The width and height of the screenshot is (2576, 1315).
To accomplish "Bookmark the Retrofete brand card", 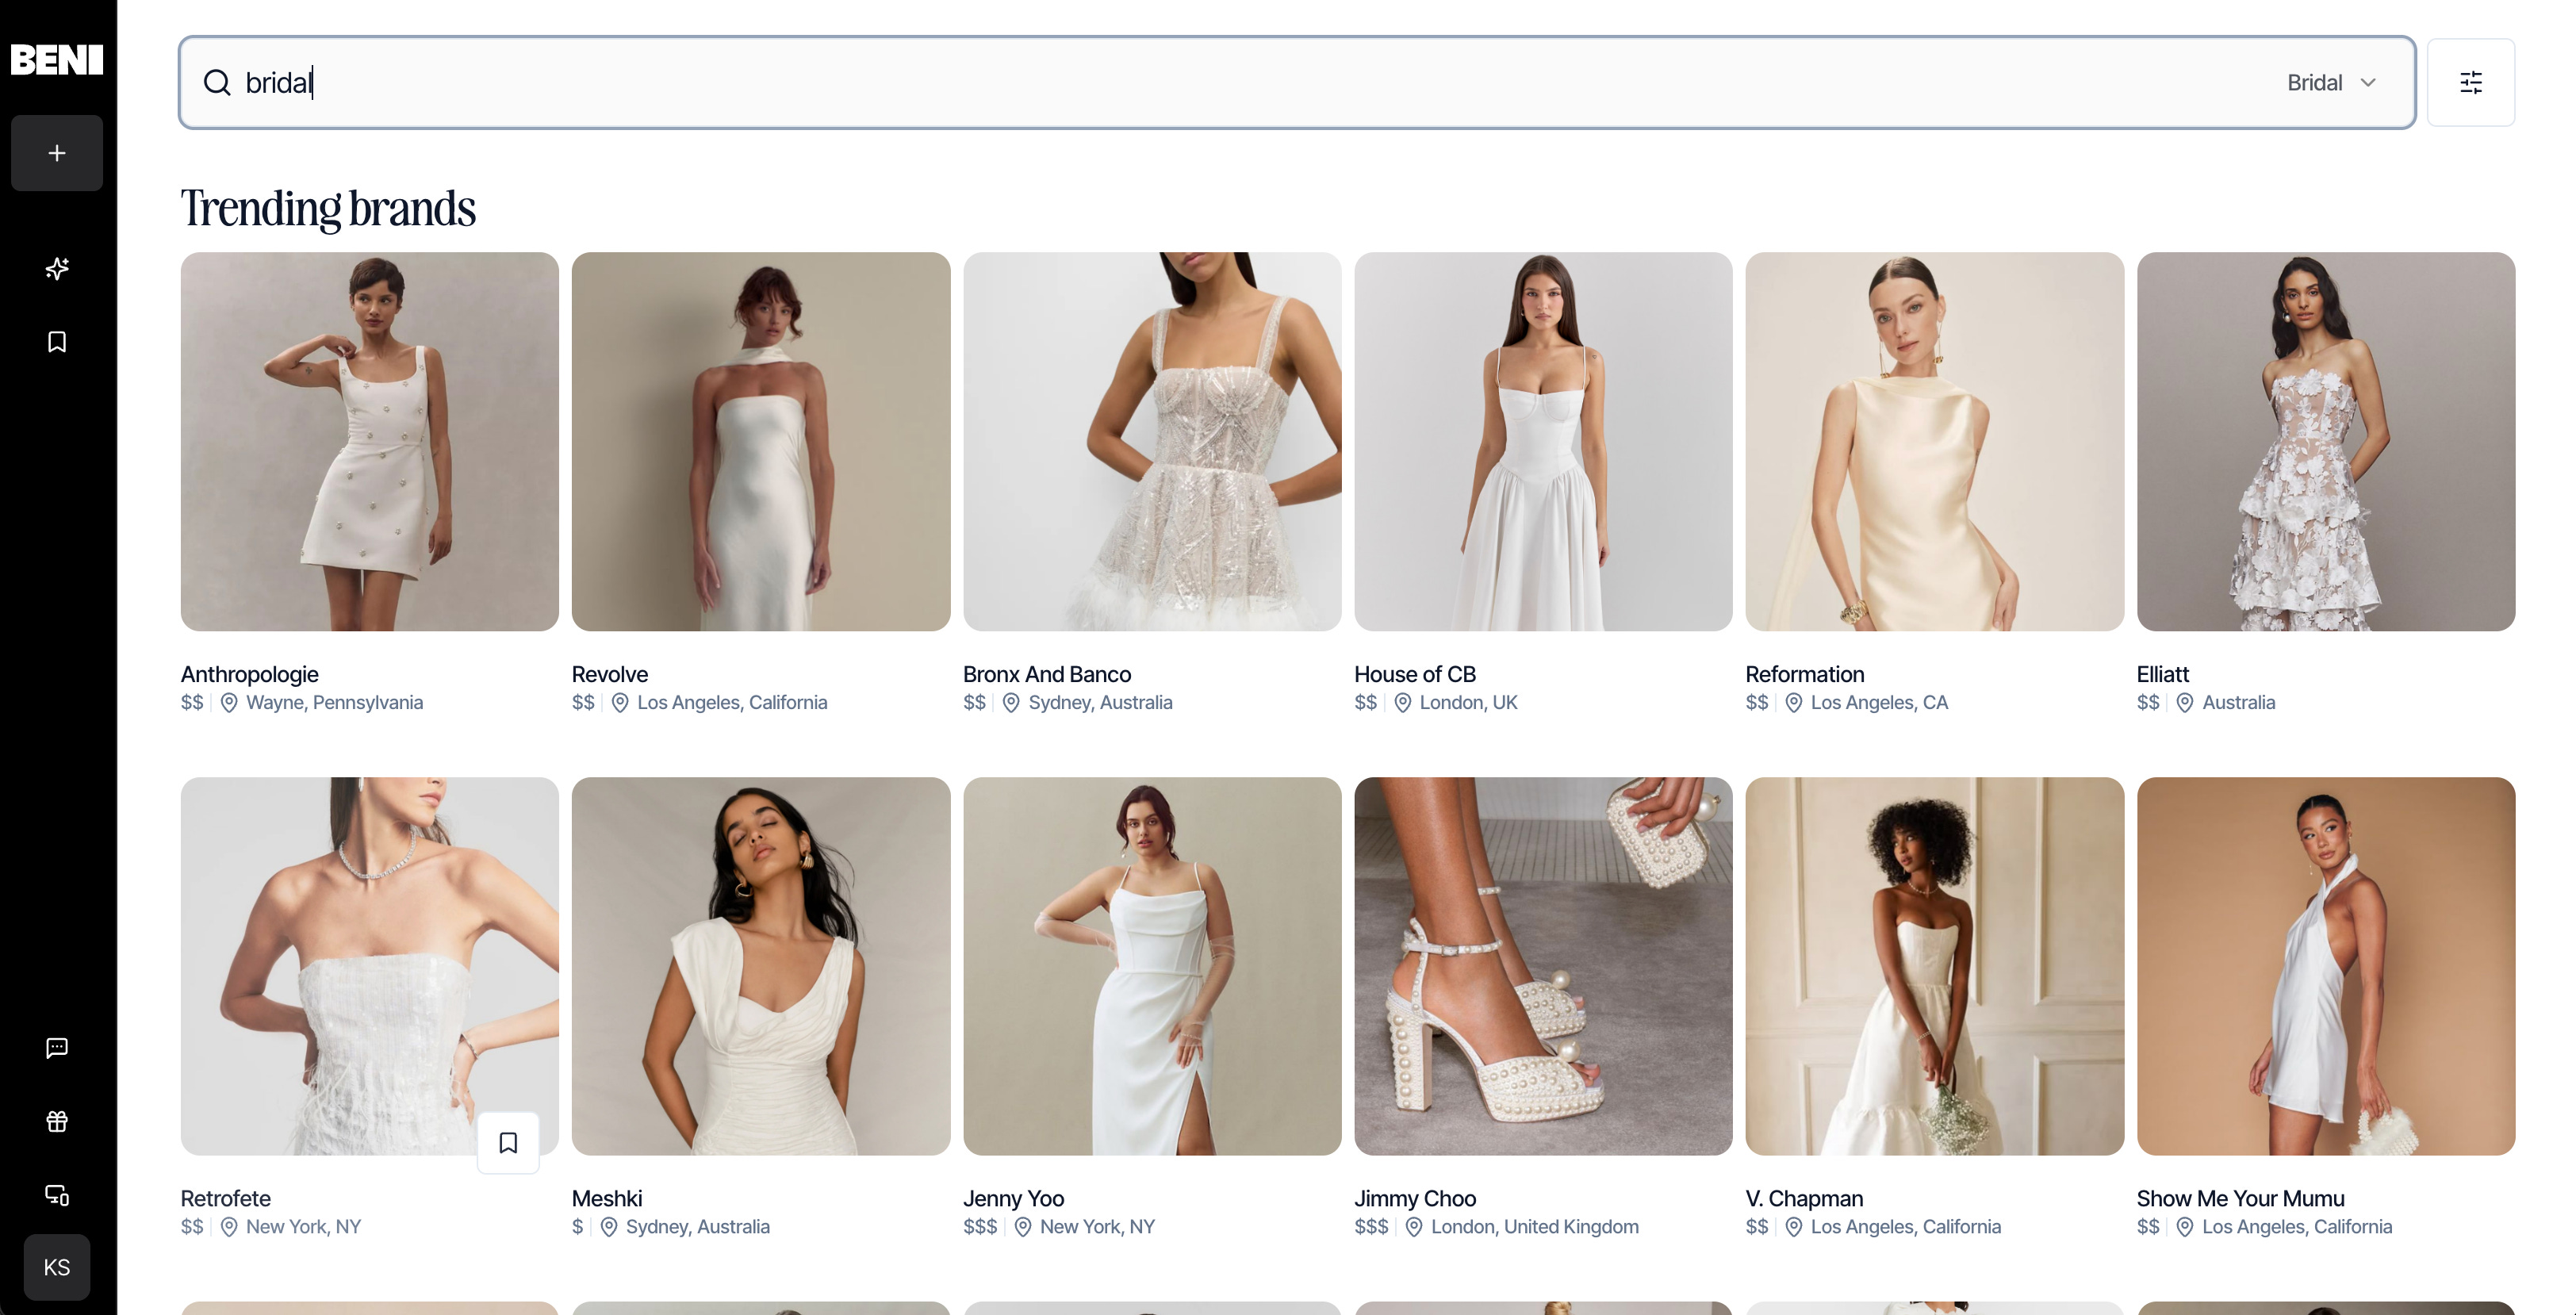I will pyautogui.click(x=508, y=1142).
